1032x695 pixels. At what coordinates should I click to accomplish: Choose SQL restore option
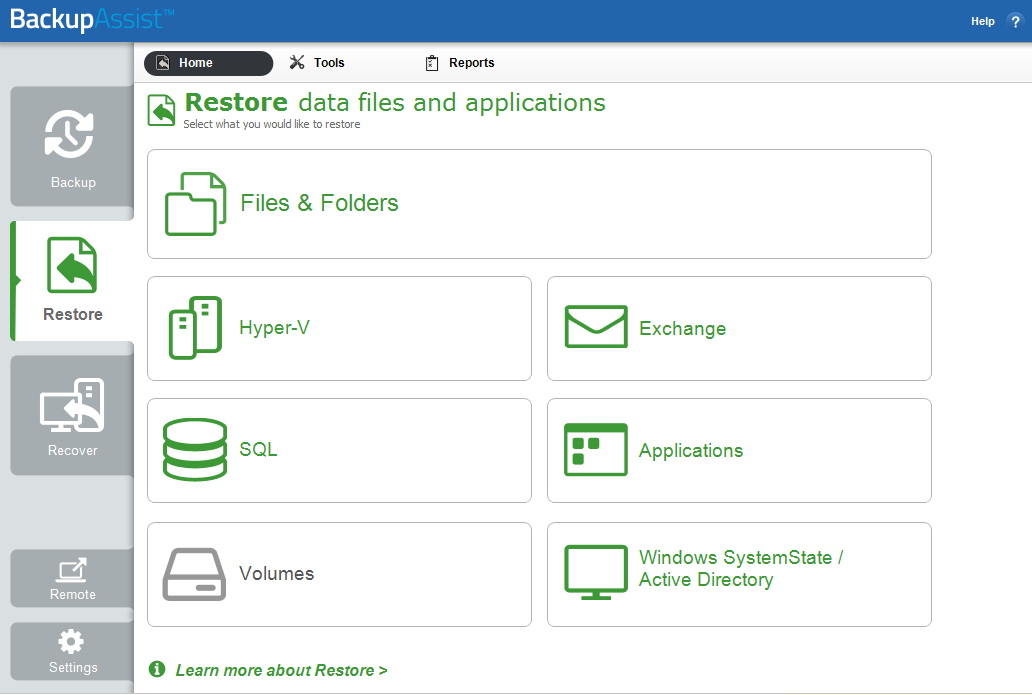click(x=339, y=450)
